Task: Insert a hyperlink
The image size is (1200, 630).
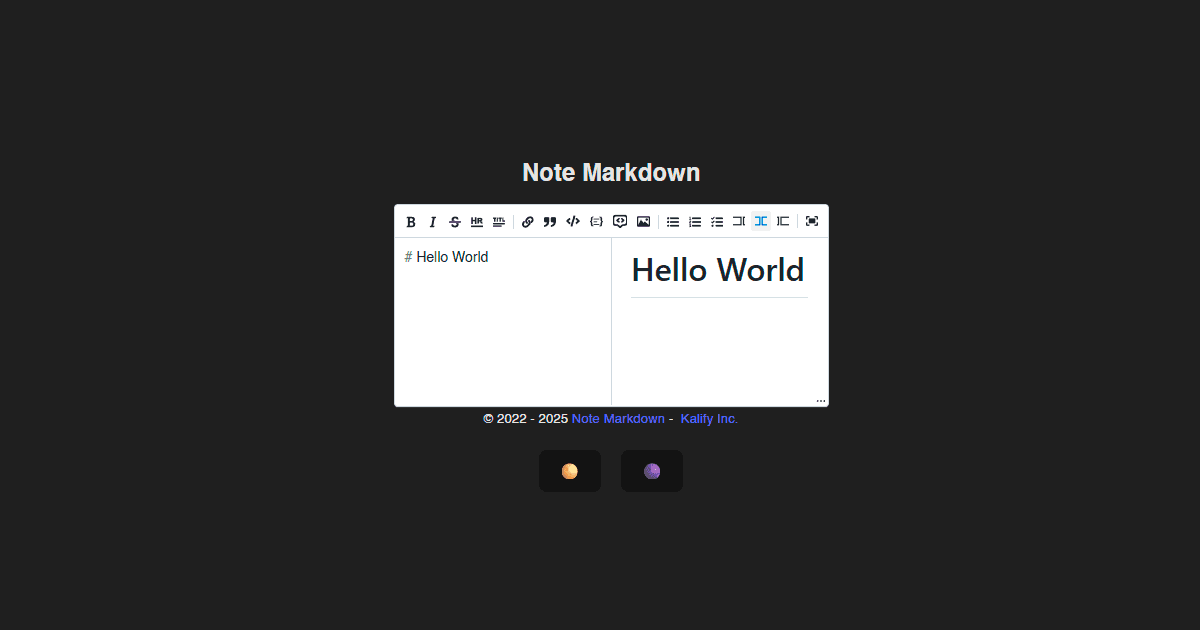Action: [x=528, y=222]
